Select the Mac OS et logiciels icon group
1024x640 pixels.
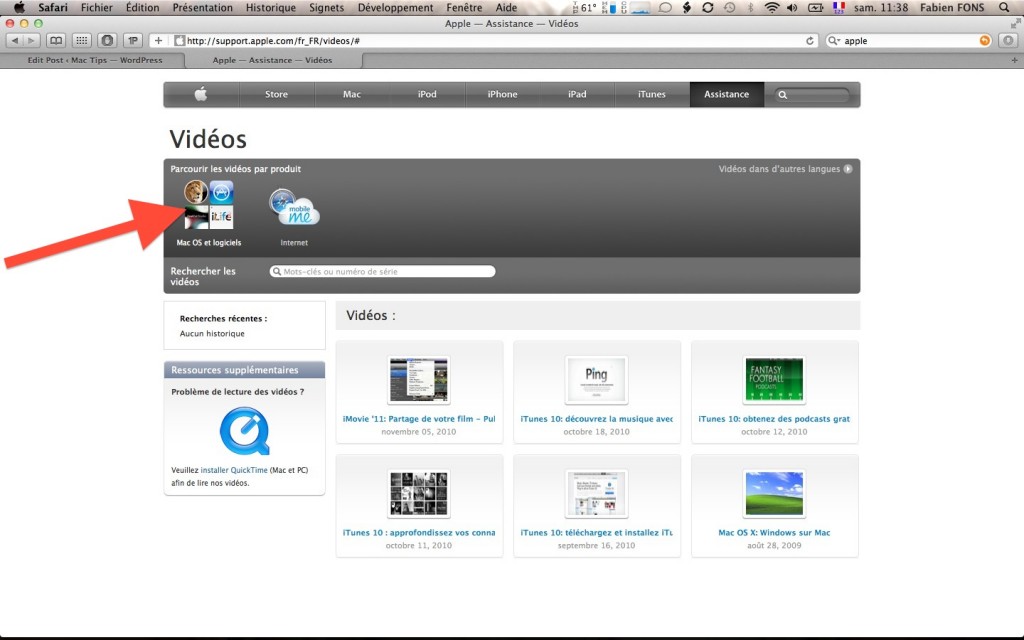click(208, 204)
